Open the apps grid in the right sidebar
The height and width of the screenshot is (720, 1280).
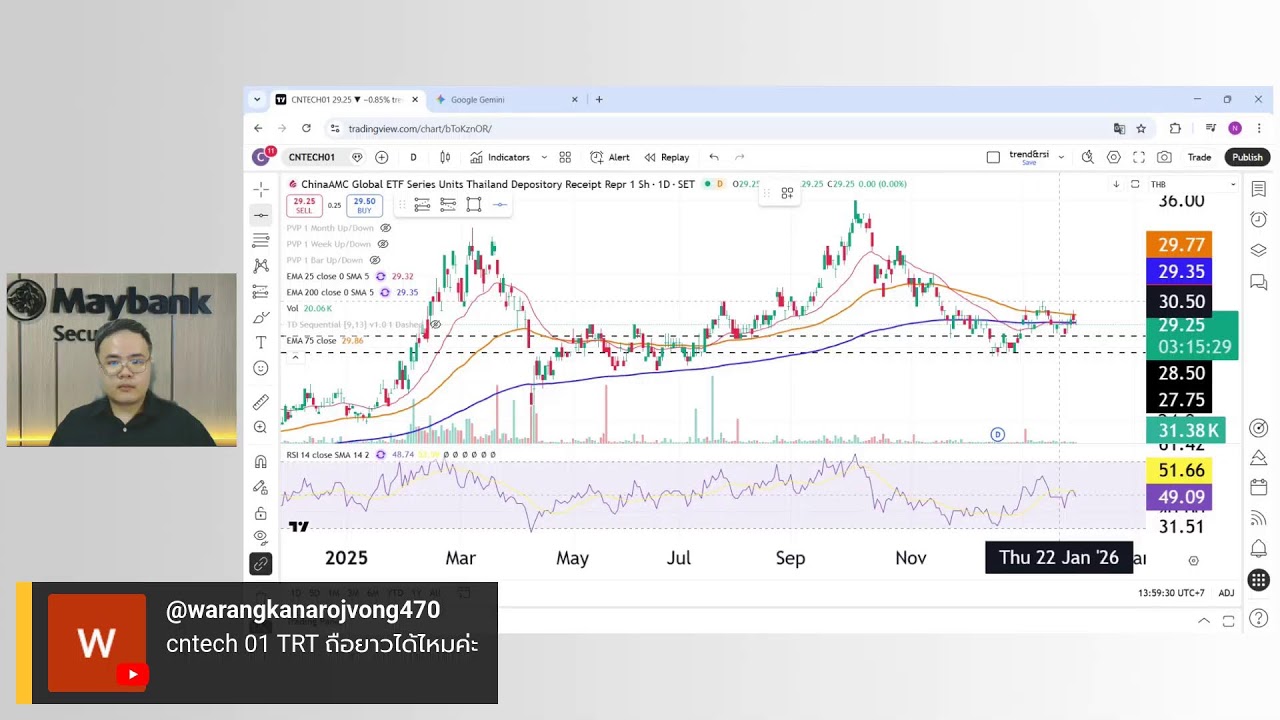point(1259,579)
